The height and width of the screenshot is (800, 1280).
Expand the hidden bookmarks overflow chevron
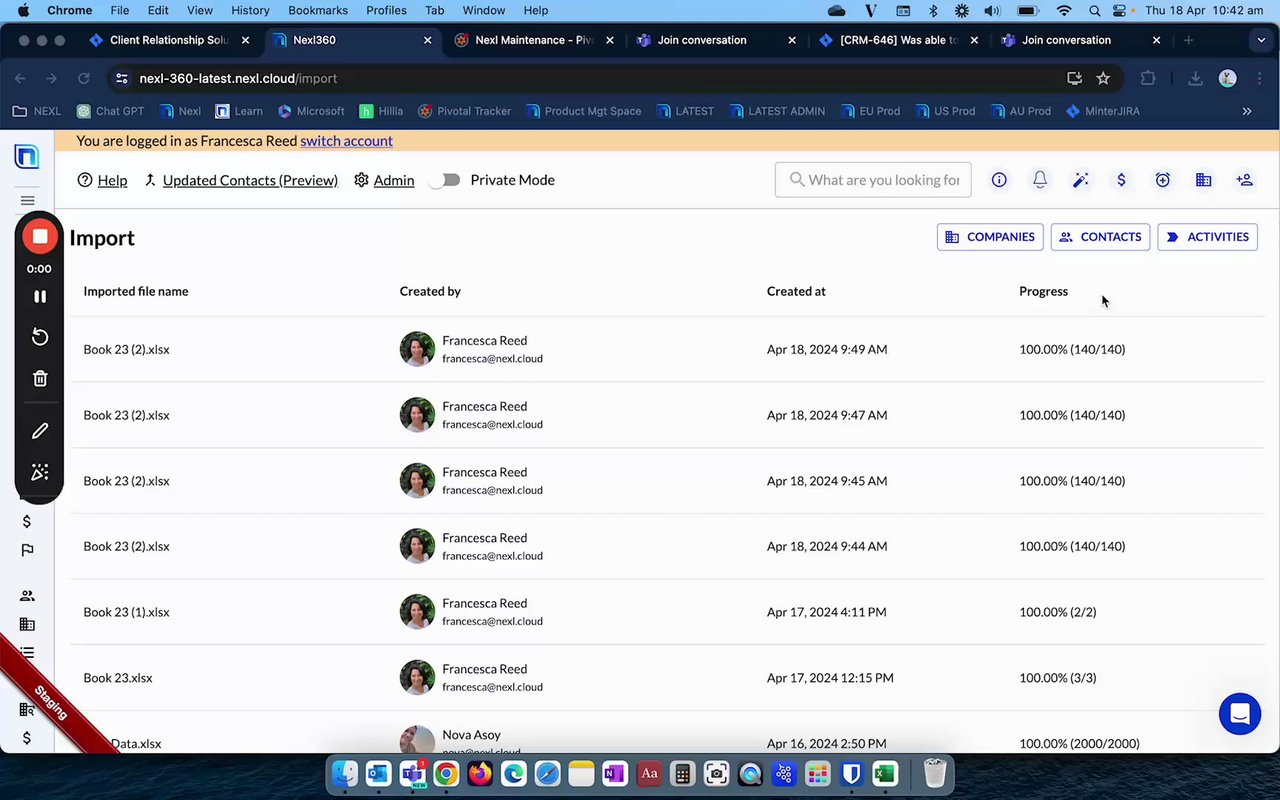click(x=1247, y=111)
